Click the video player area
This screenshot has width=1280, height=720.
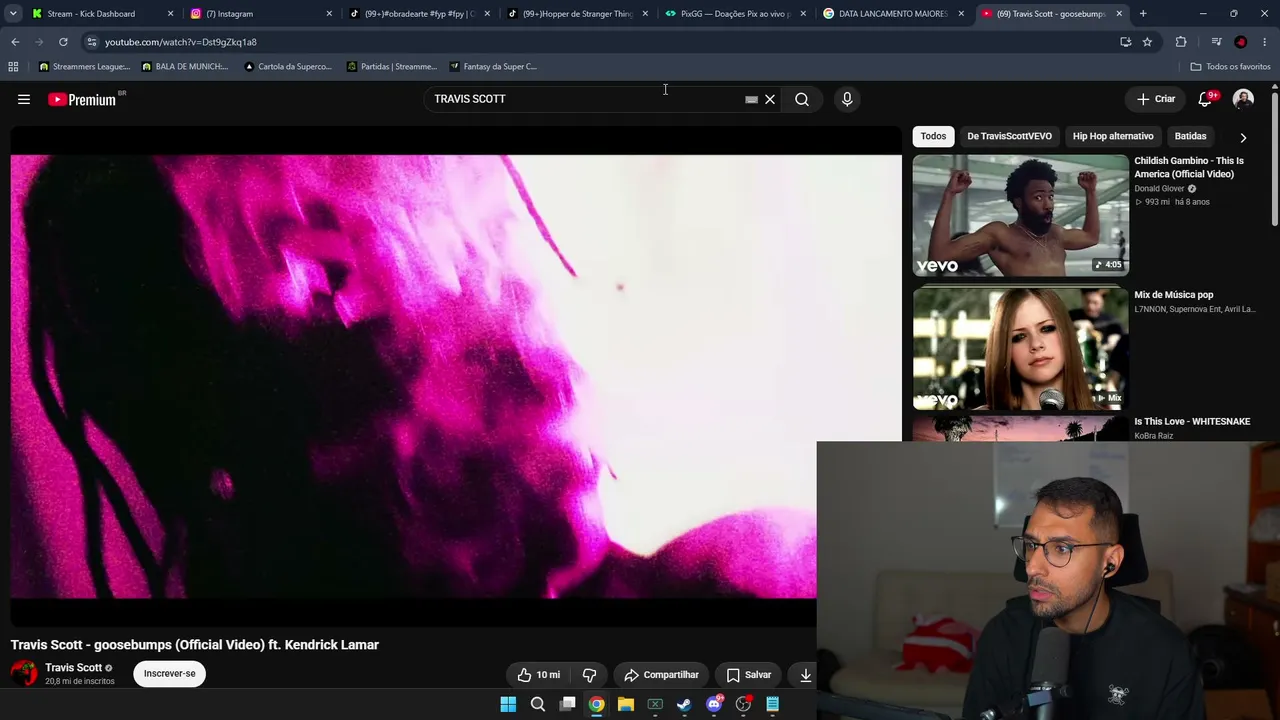pyautogui.click(x=456, y=376)
